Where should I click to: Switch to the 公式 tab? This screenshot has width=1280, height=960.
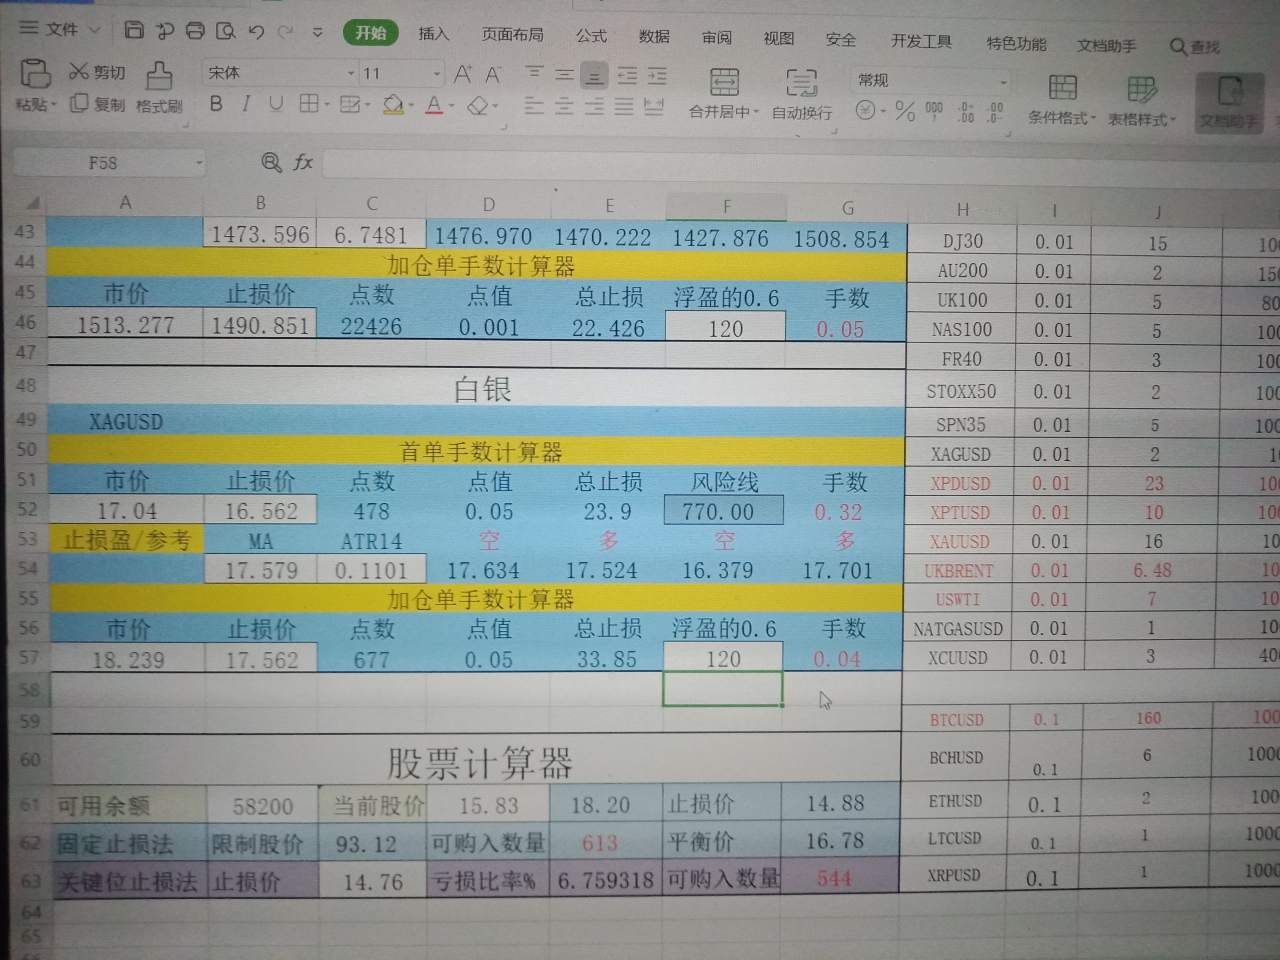tap(591, 35)
